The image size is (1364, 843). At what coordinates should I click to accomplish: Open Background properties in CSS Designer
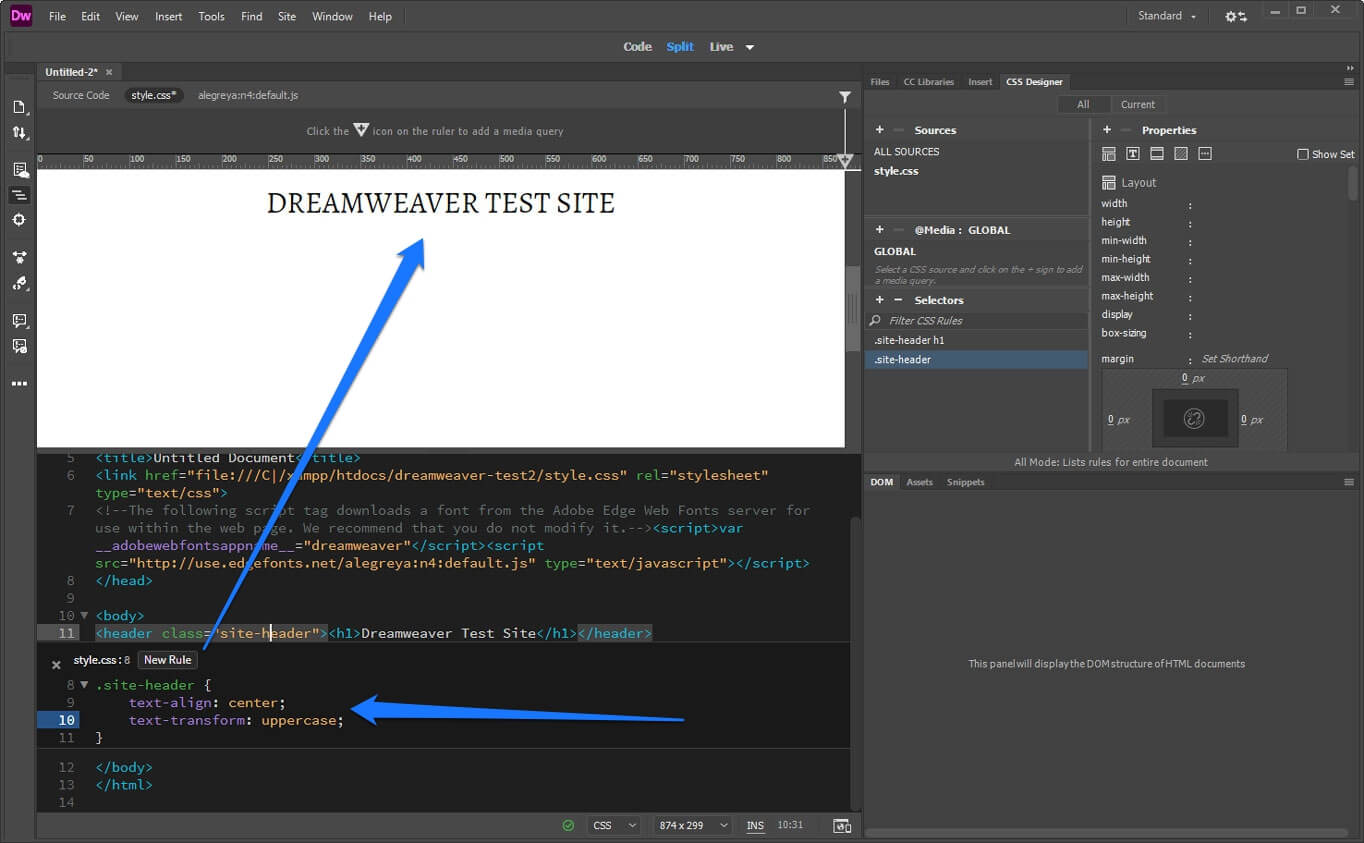pos(1182,153)
